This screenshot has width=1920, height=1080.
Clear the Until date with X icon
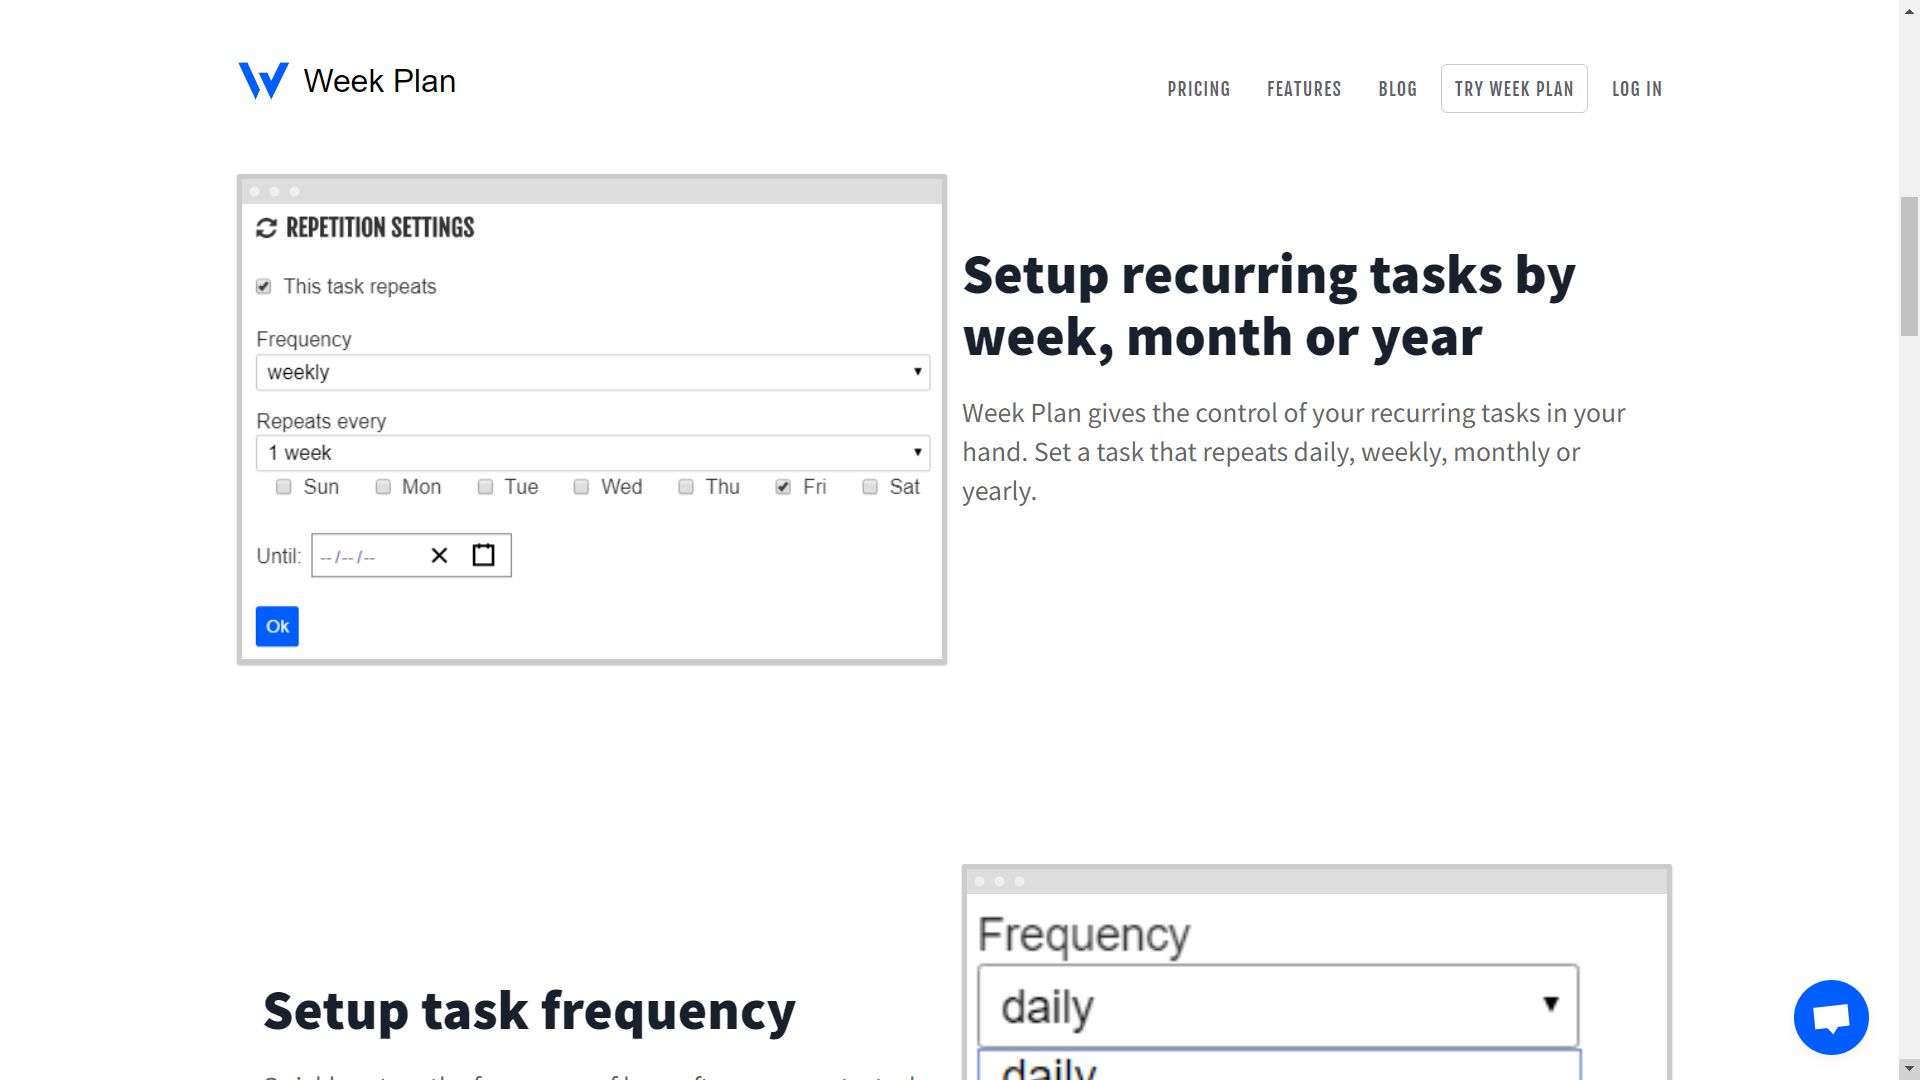[x=439, y=556]
